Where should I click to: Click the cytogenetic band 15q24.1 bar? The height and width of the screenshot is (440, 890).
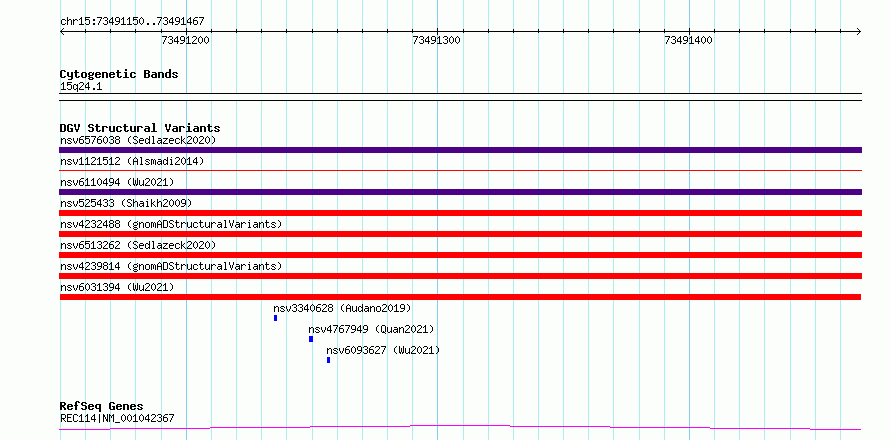(460, 97)
